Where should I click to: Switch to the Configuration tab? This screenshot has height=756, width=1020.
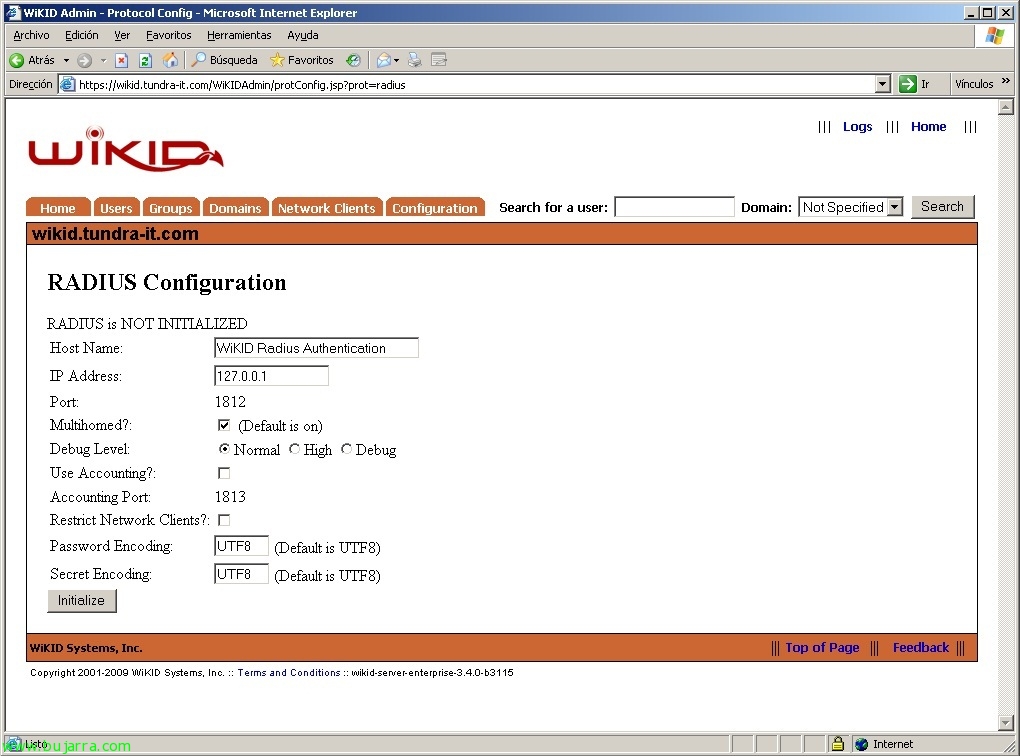pos(435,208)
